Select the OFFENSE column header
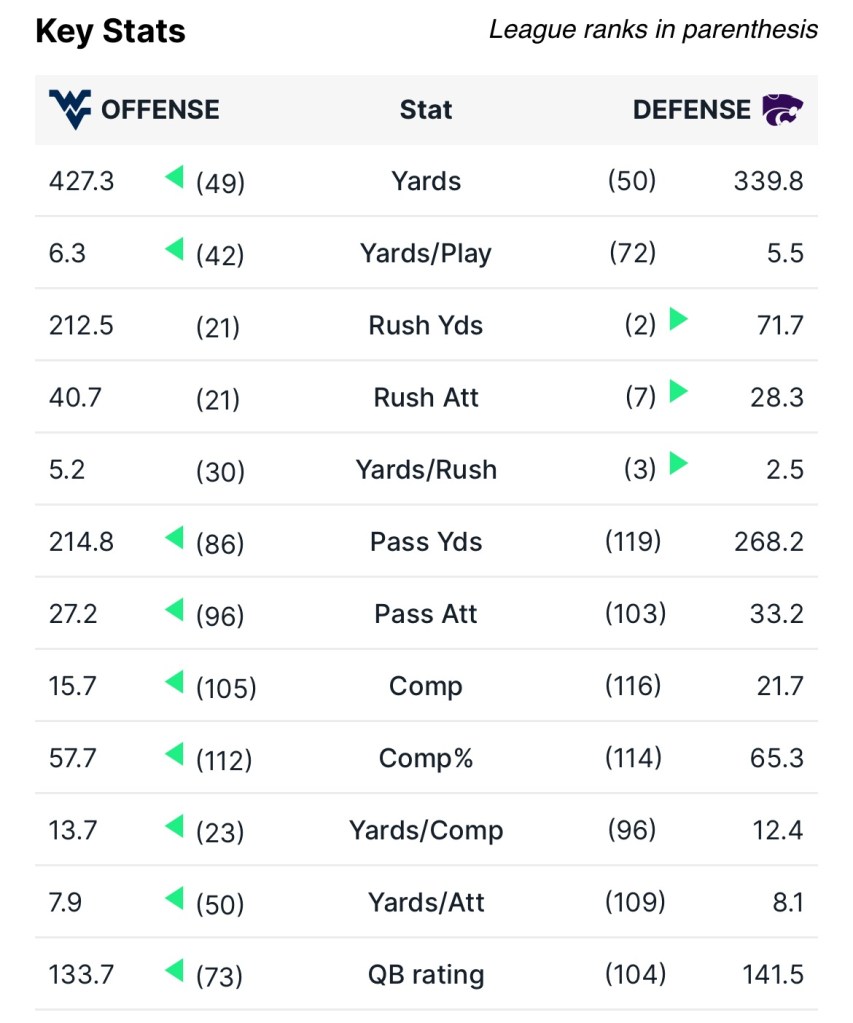 click(x=160, y=109)
